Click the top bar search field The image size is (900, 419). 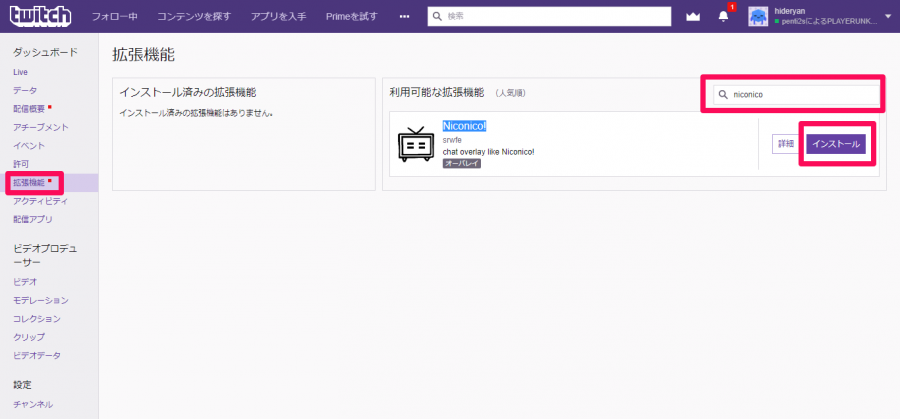549,17
